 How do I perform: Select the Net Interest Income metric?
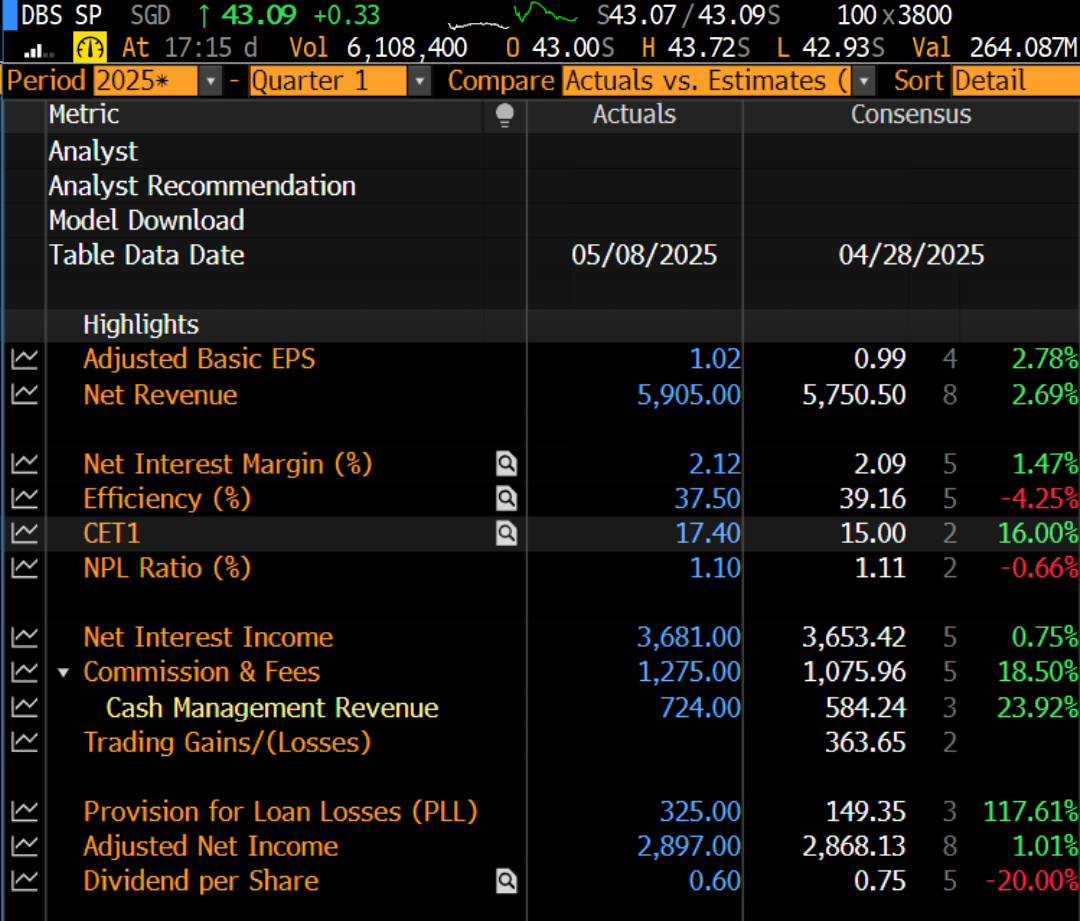tap(208, 637)
